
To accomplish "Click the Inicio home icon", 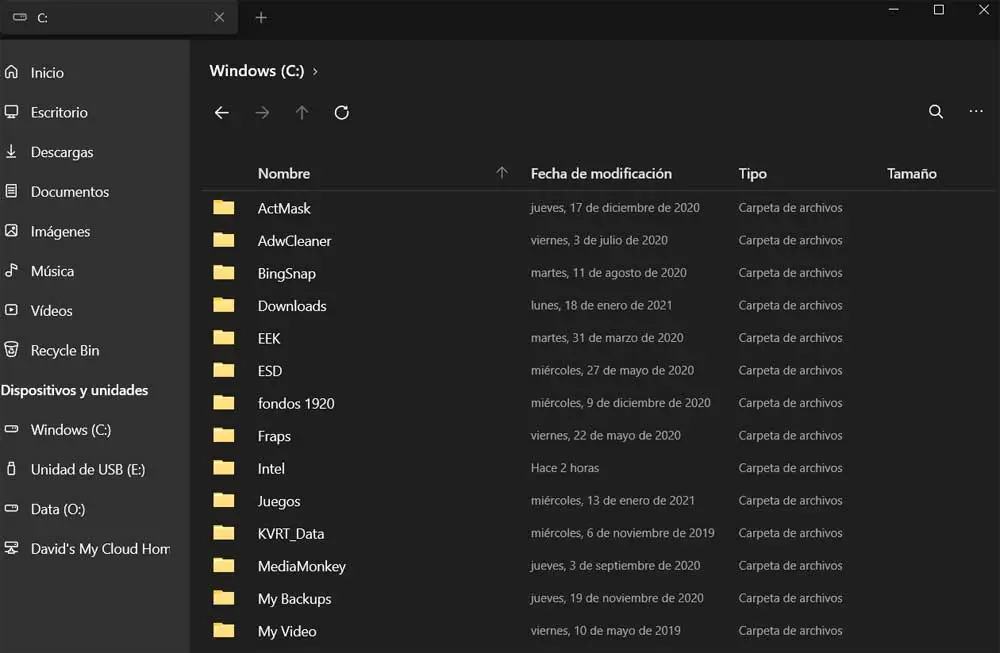I will [x=11, y=72].
